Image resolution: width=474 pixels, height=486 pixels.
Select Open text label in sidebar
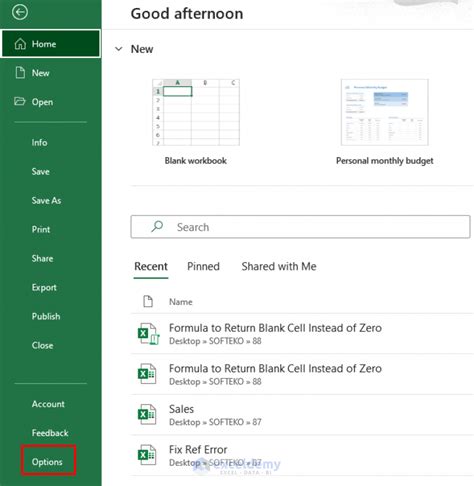[42, 102]
